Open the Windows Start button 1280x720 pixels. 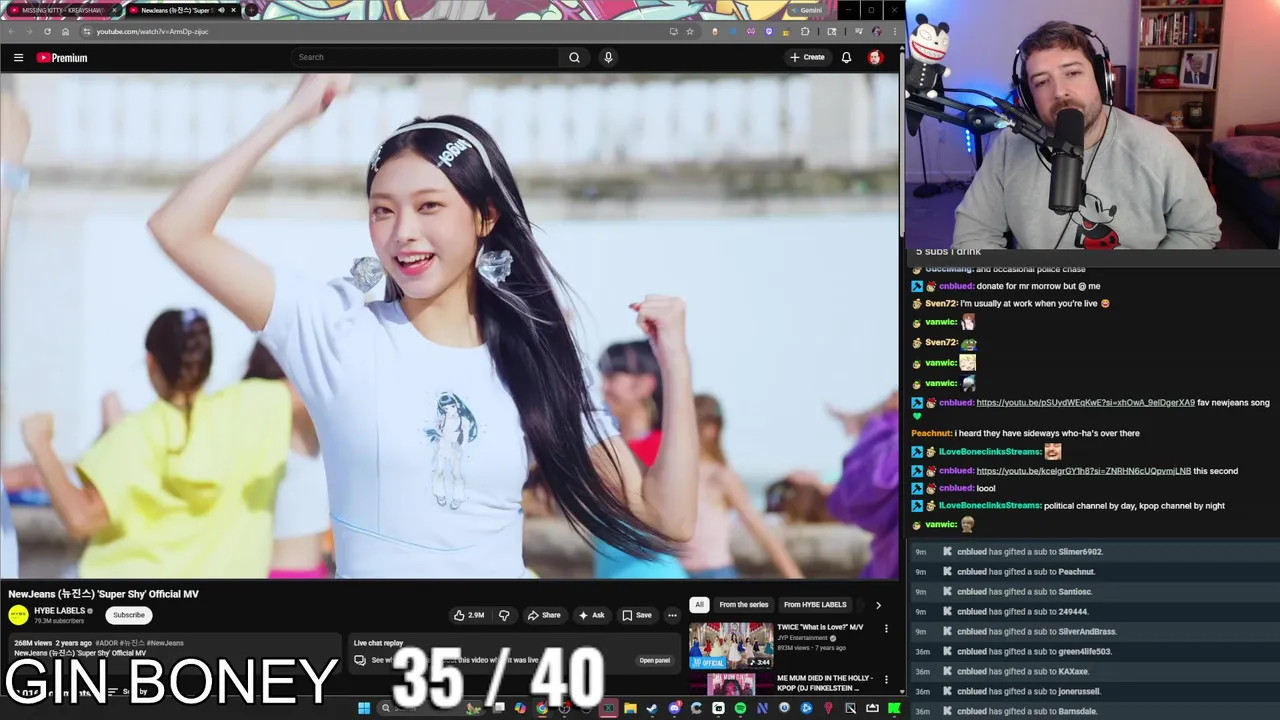point(364,708)
